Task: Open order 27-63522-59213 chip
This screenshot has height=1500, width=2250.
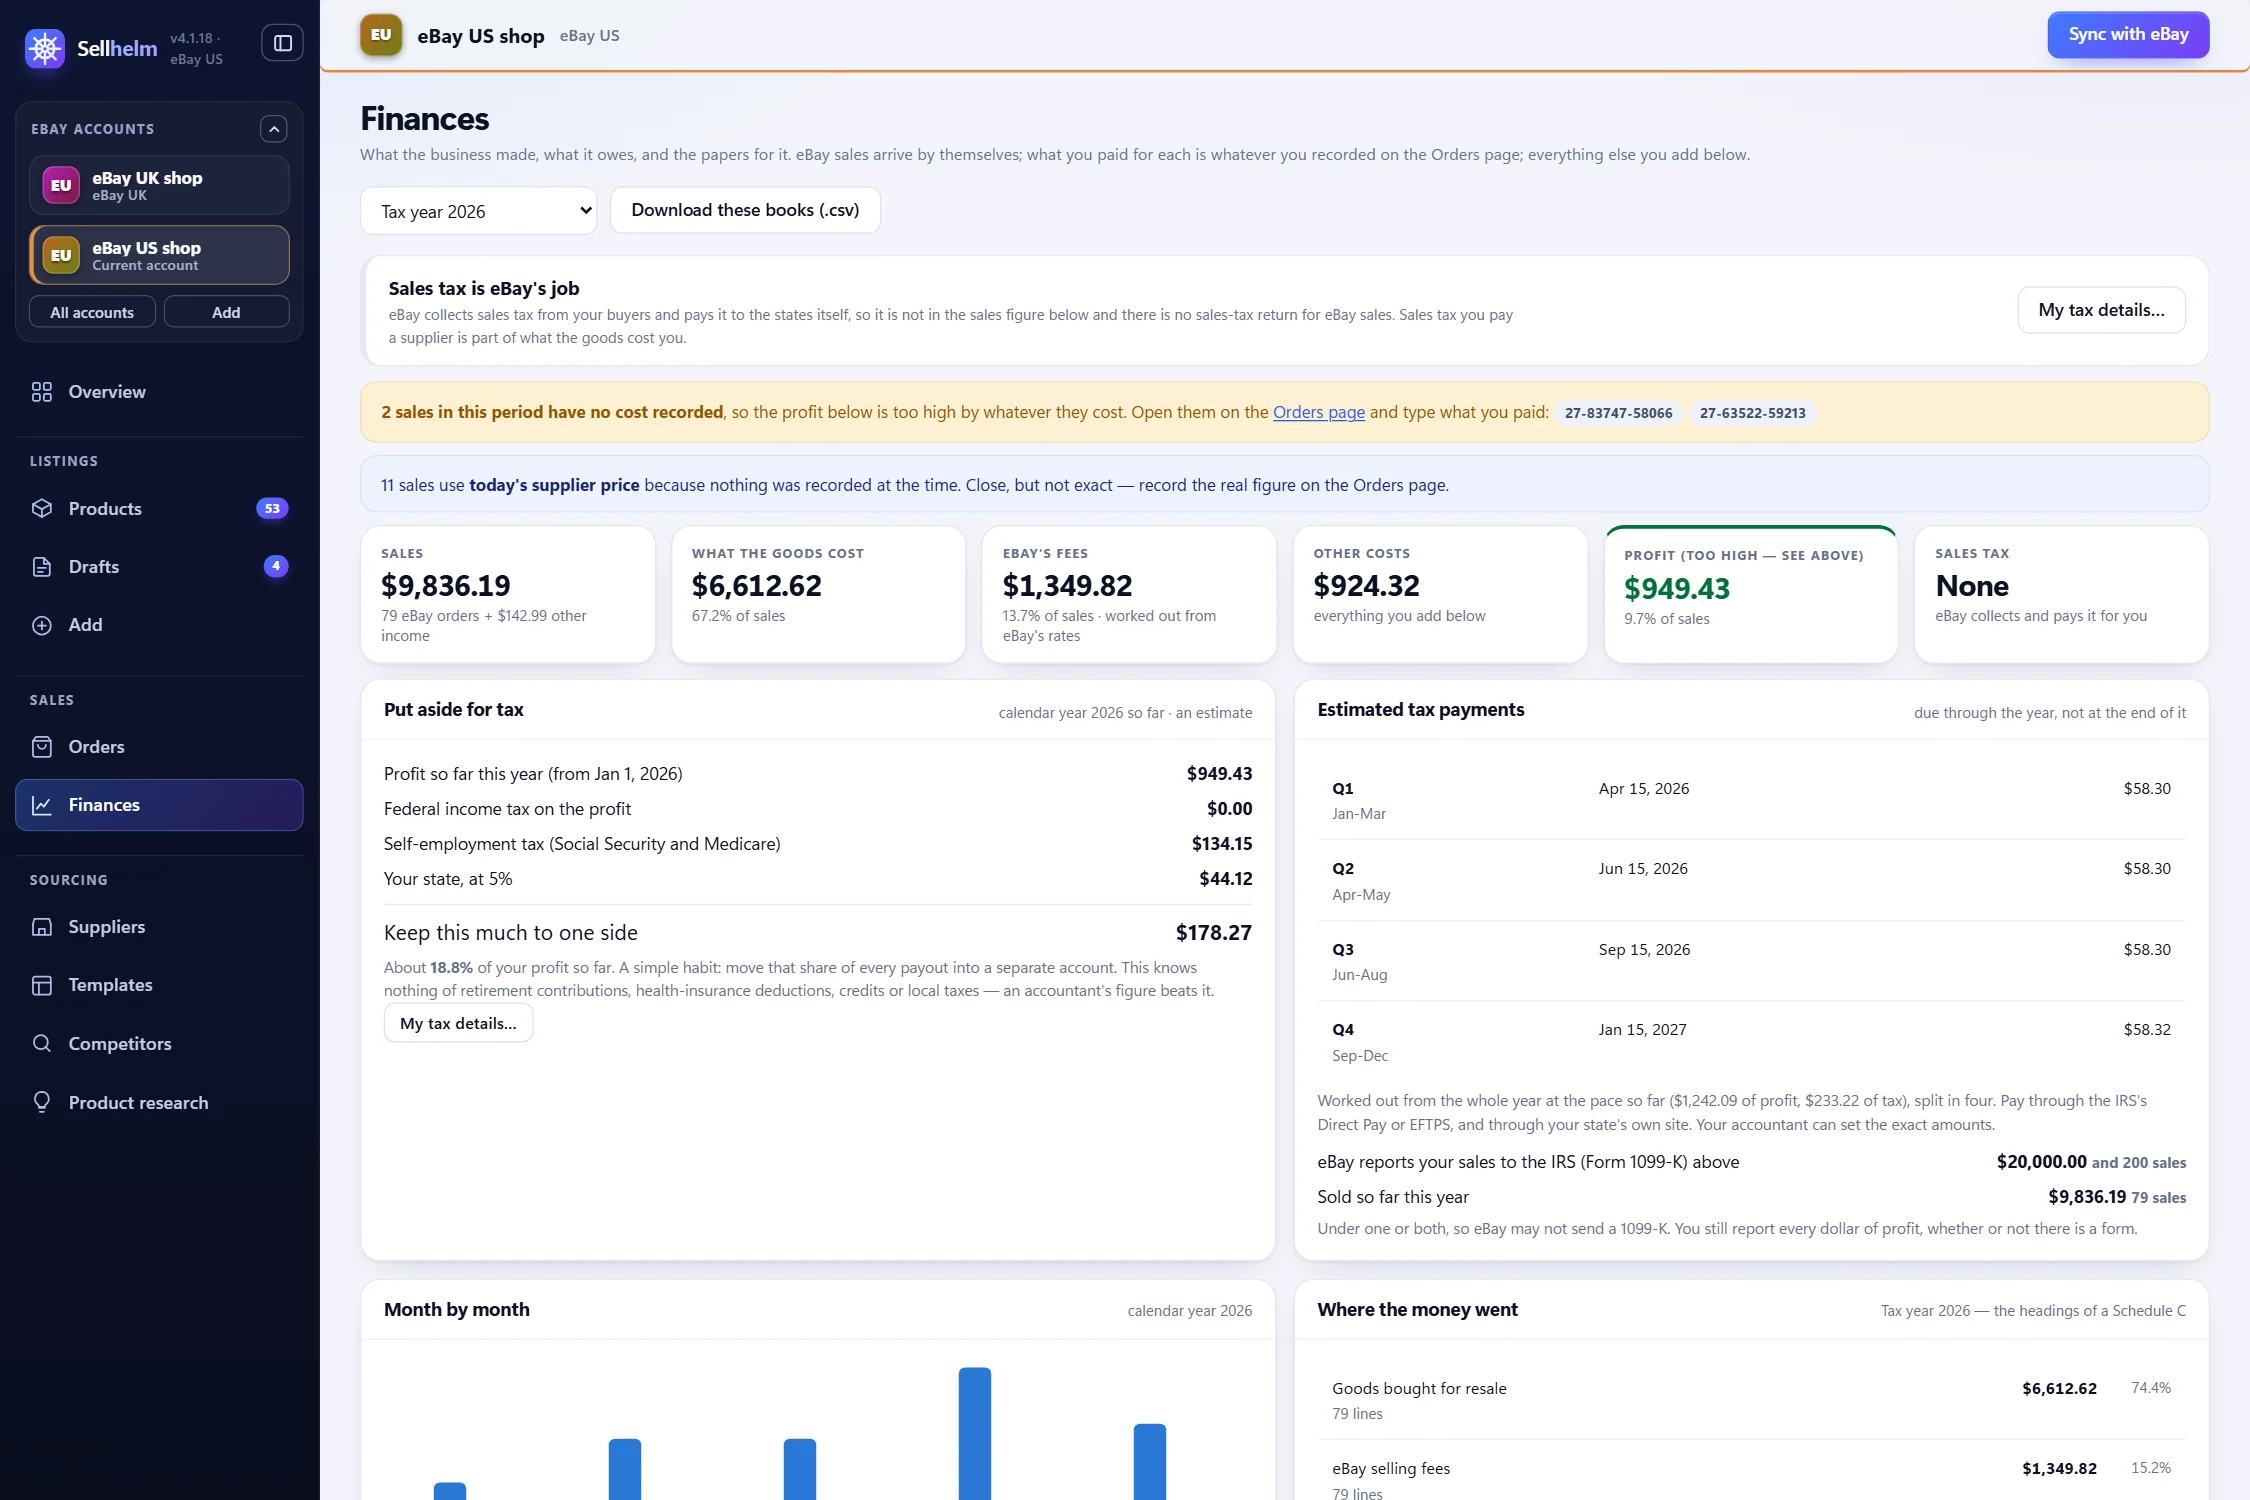Action: click(1752, 413)
